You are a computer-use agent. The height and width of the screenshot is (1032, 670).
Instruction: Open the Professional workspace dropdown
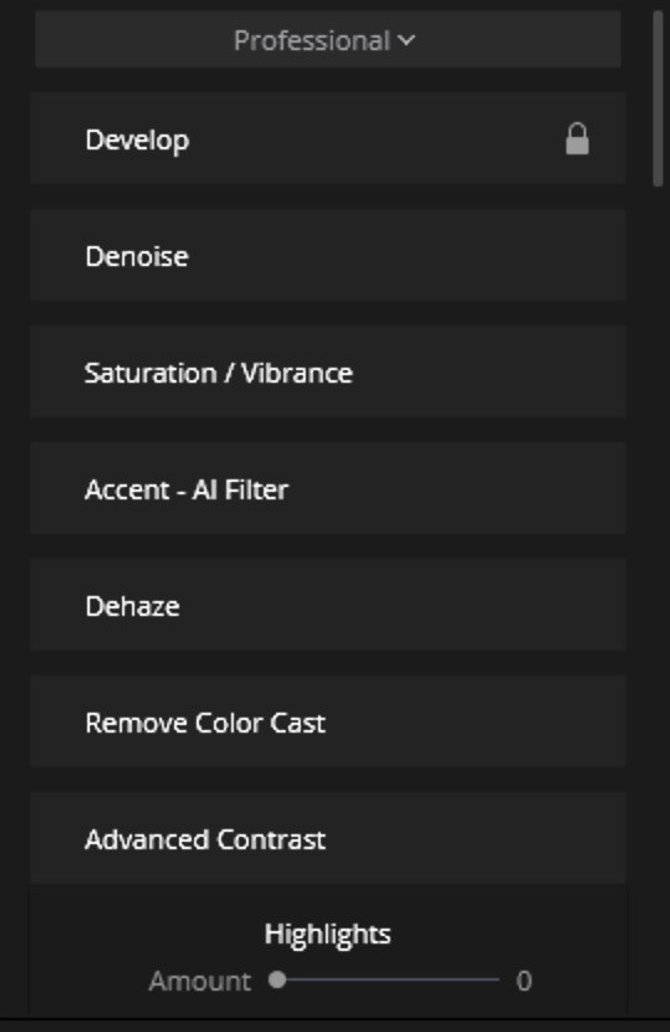point(328,39)
